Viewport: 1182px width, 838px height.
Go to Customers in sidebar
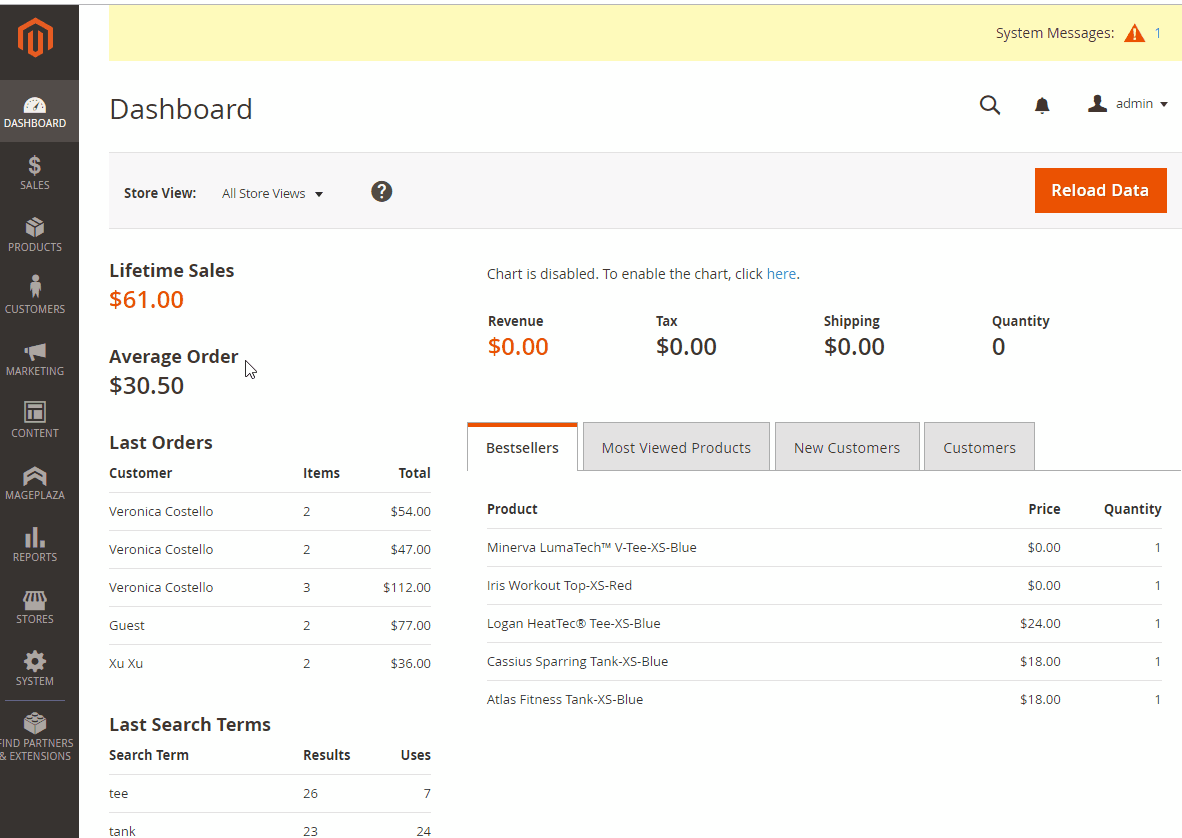[35, 296]
